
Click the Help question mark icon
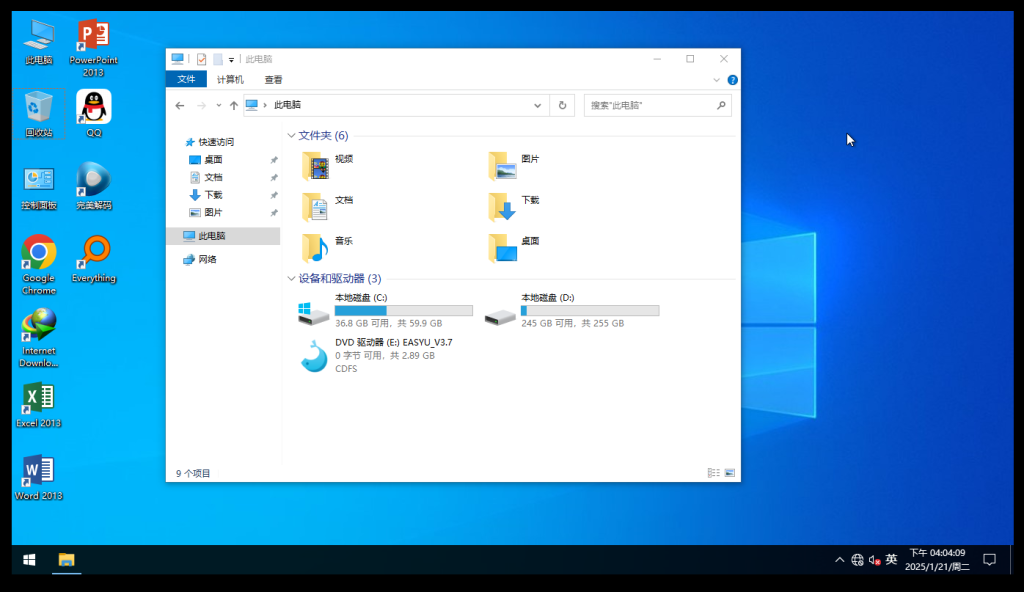tap(732, 80)
